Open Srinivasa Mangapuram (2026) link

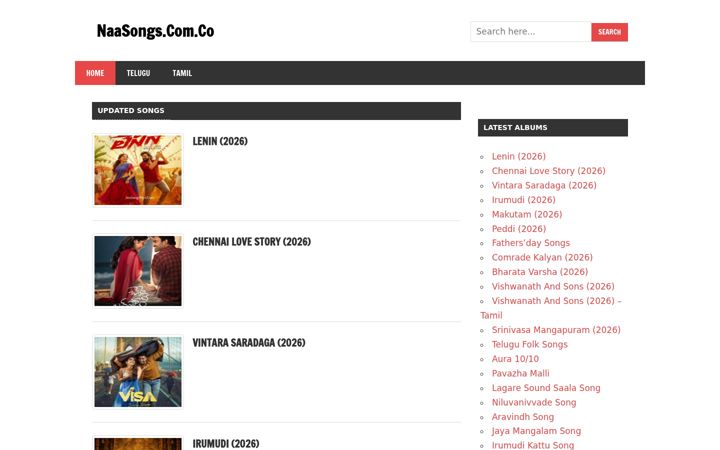click(556, 330)
